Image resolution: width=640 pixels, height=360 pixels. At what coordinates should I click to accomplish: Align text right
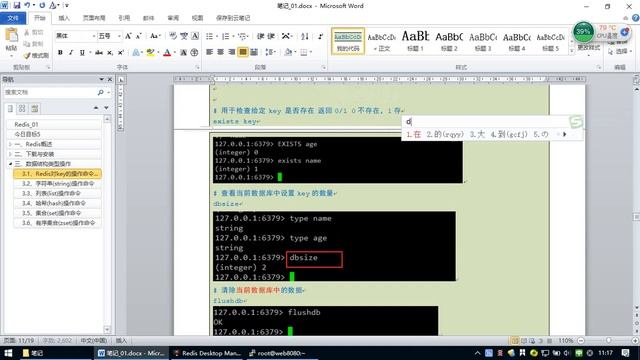pyautogui.click(x=231, y=52)
